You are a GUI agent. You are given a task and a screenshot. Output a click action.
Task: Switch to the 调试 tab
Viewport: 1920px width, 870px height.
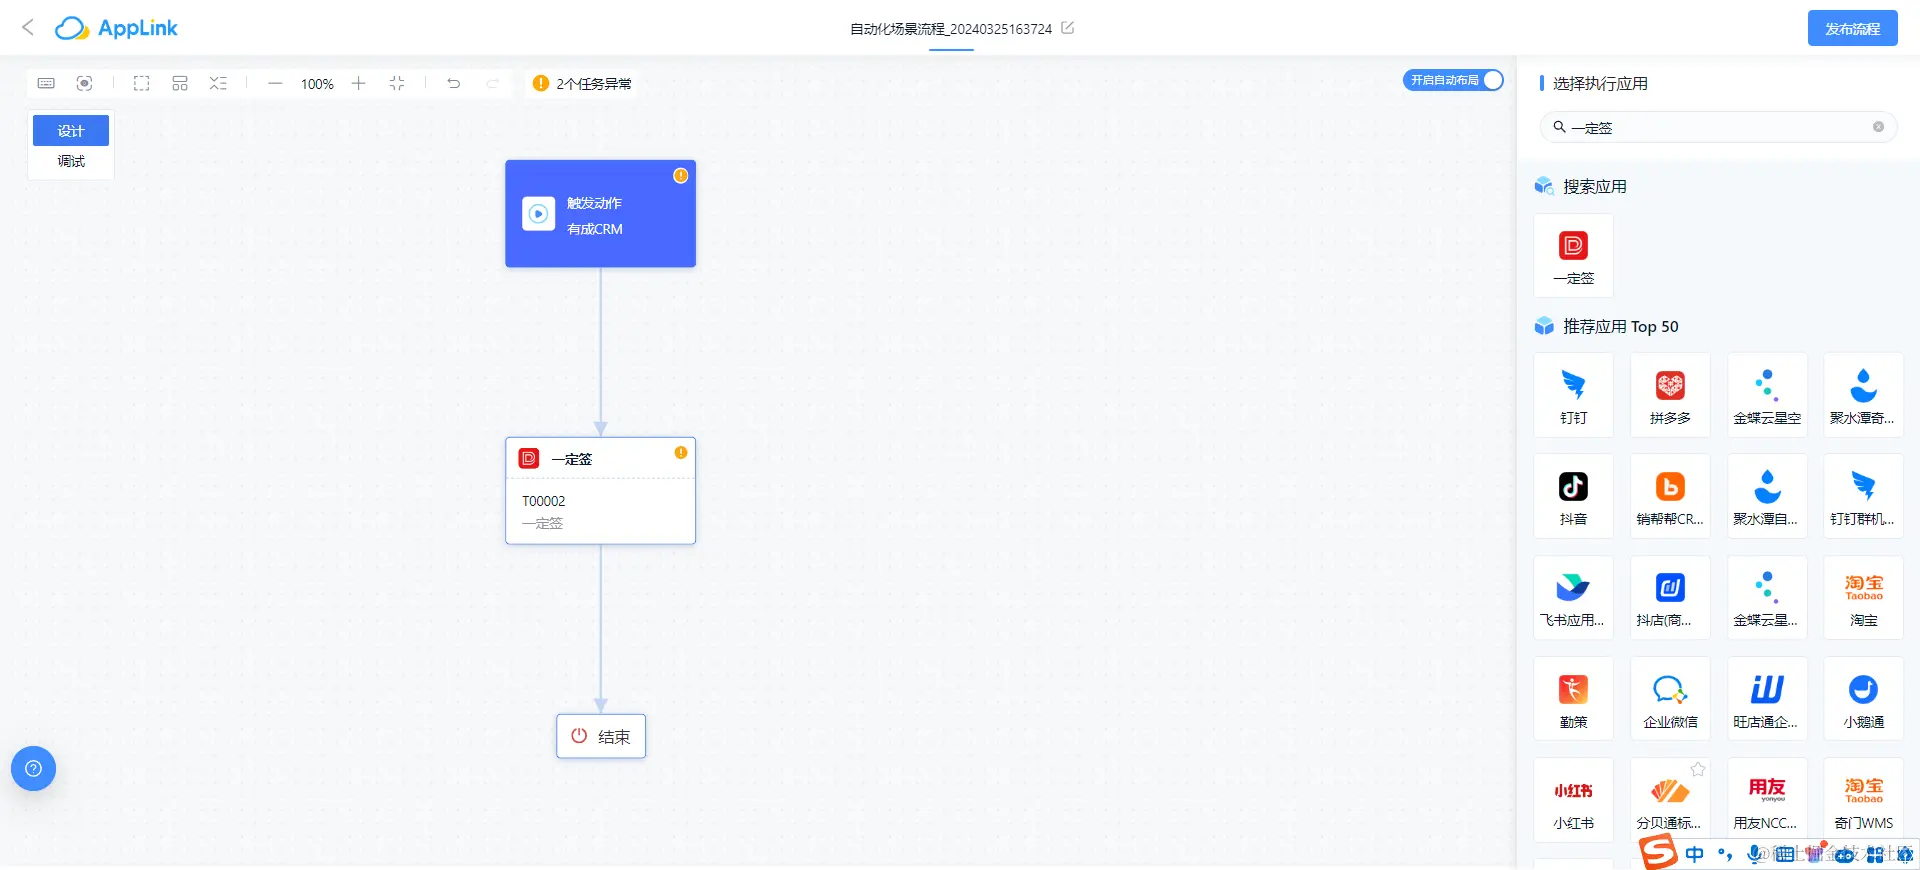(x=71, y=161)
